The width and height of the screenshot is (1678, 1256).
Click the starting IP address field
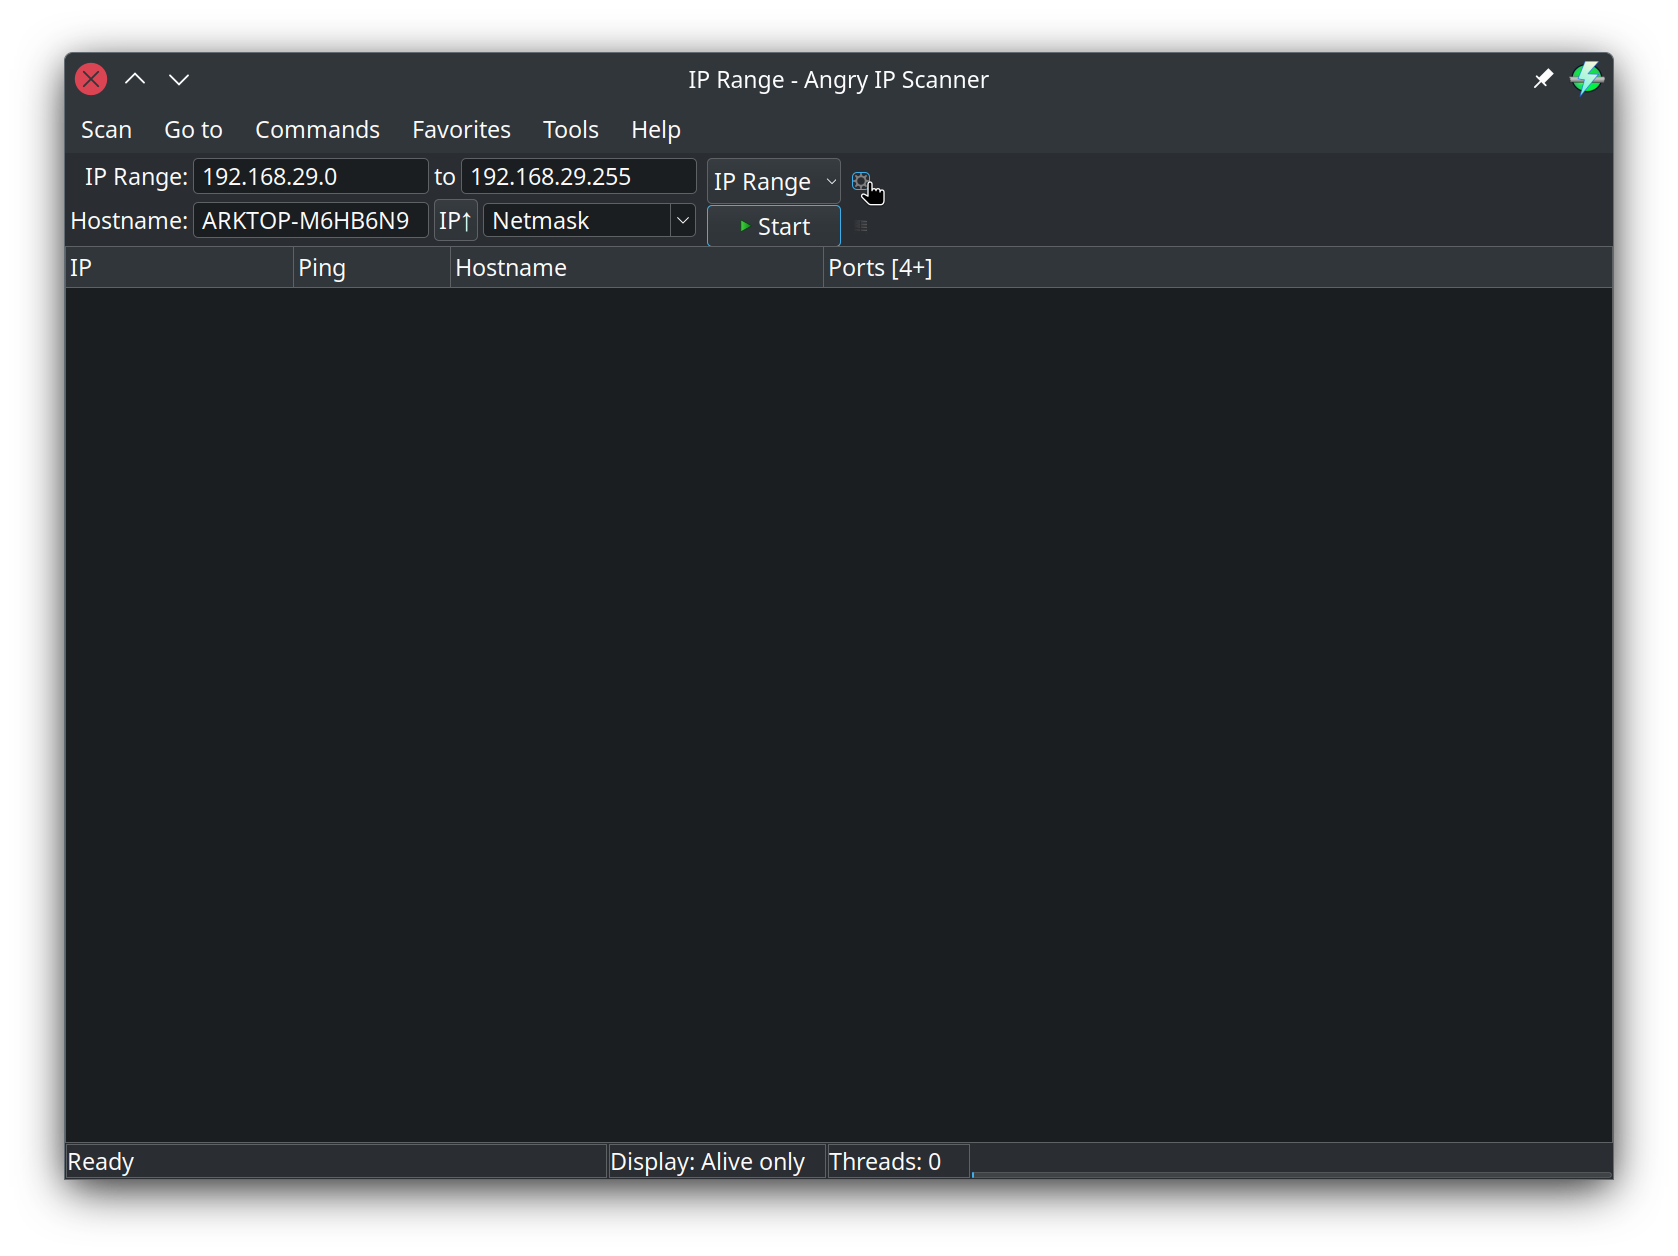(310, 177)
